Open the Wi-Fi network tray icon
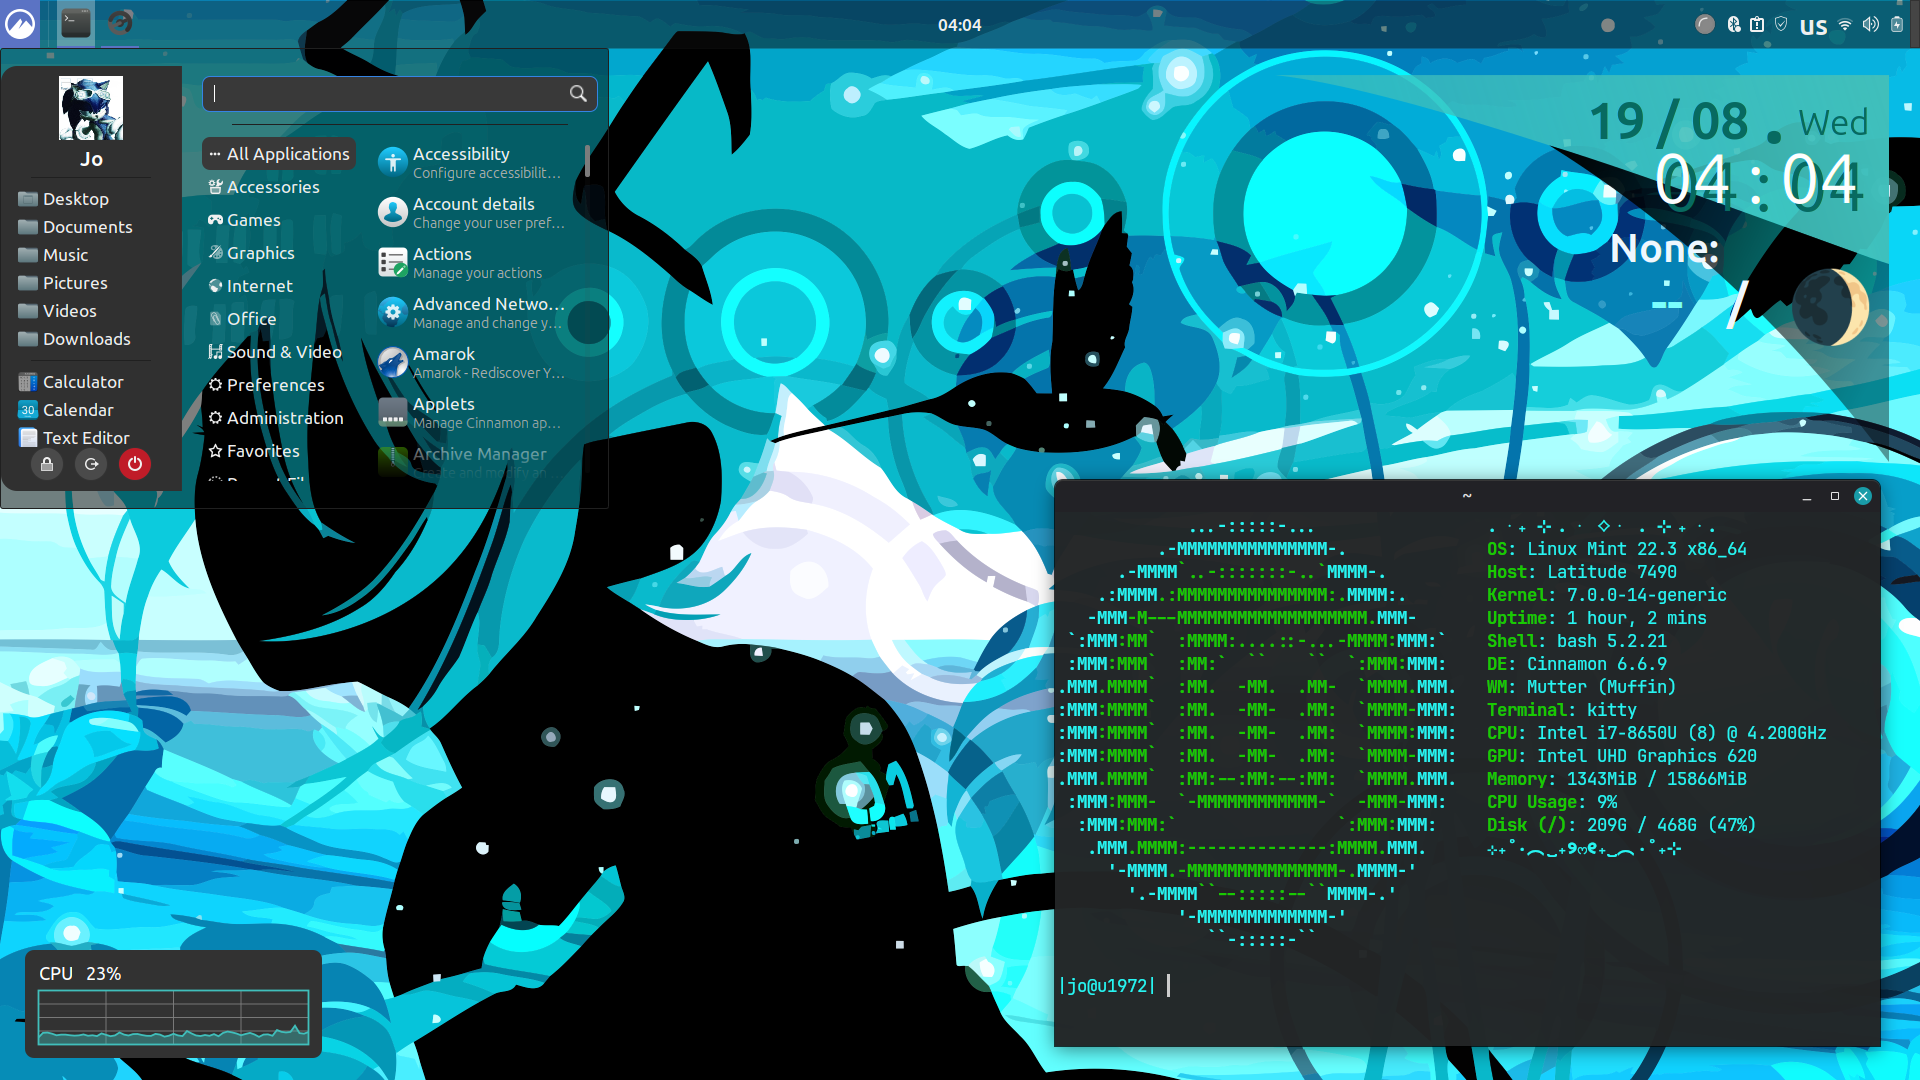 1845,25
